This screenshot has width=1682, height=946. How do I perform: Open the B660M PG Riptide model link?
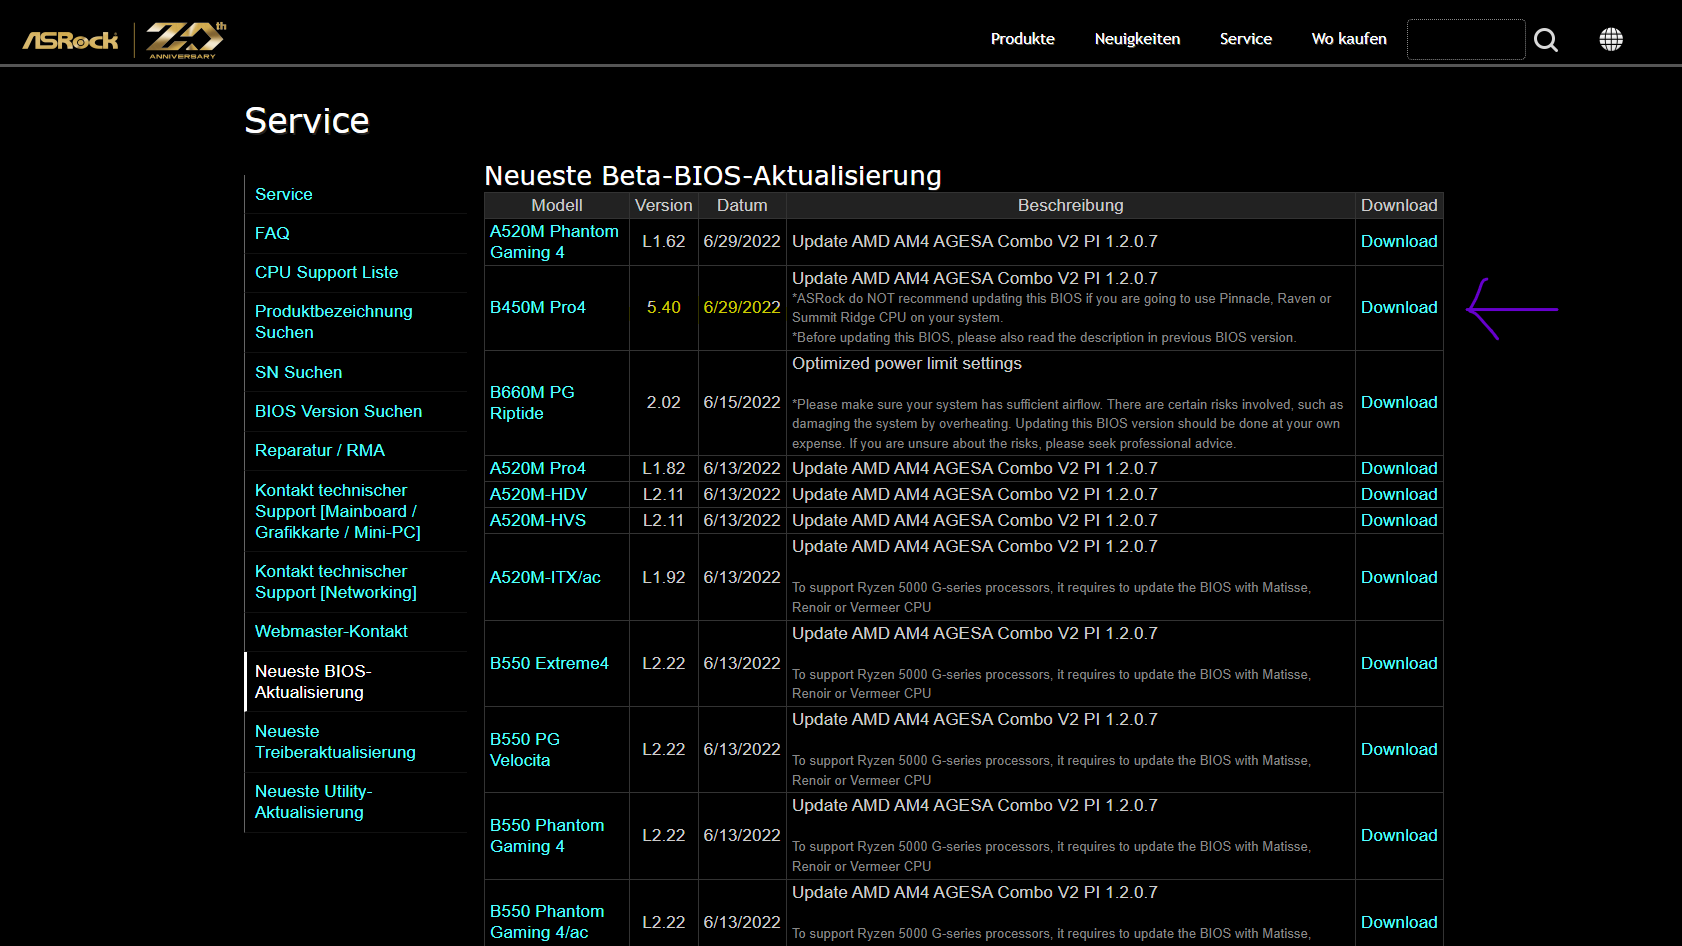pyautogui.click(x=532, y=403)
